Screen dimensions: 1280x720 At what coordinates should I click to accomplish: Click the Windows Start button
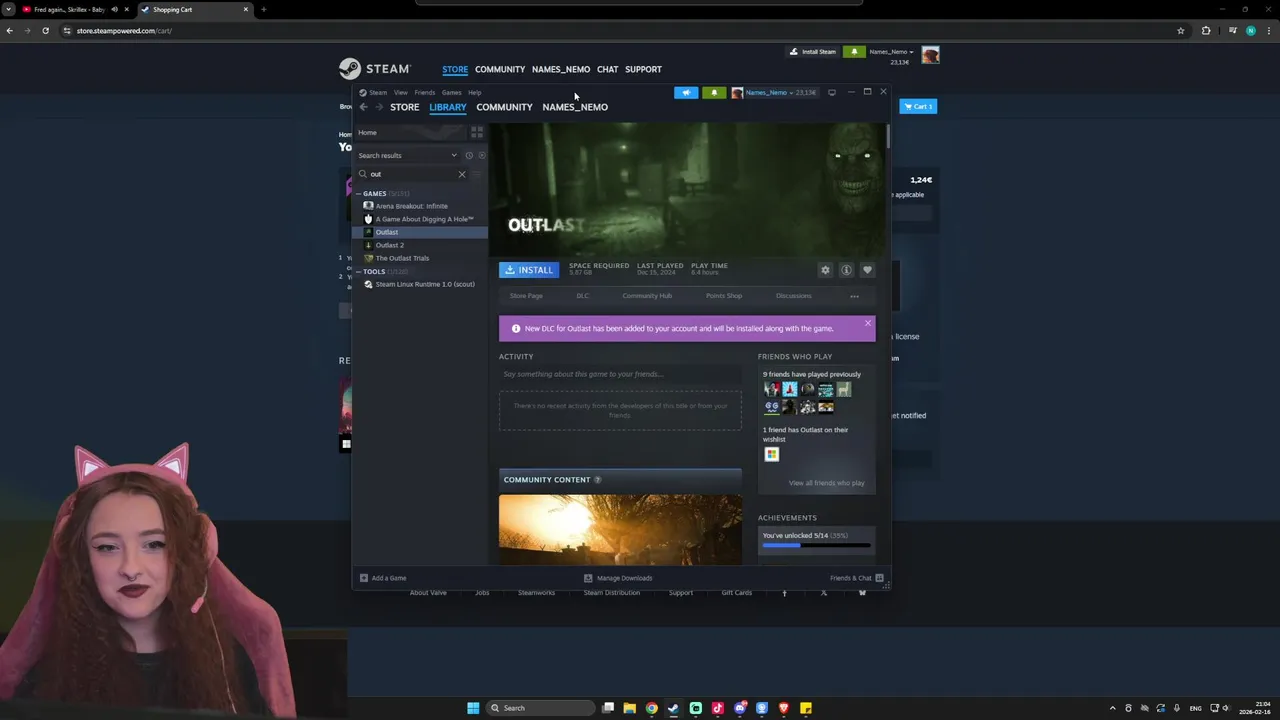point(473,708)
